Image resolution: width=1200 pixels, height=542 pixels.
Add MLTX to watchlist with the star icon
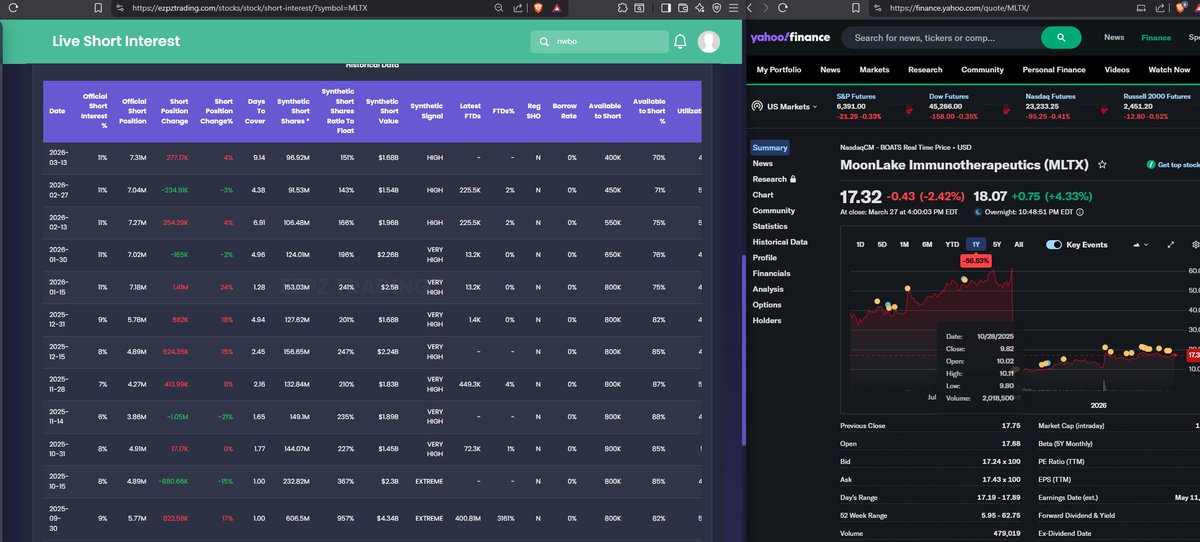[x=1102, y=164]
